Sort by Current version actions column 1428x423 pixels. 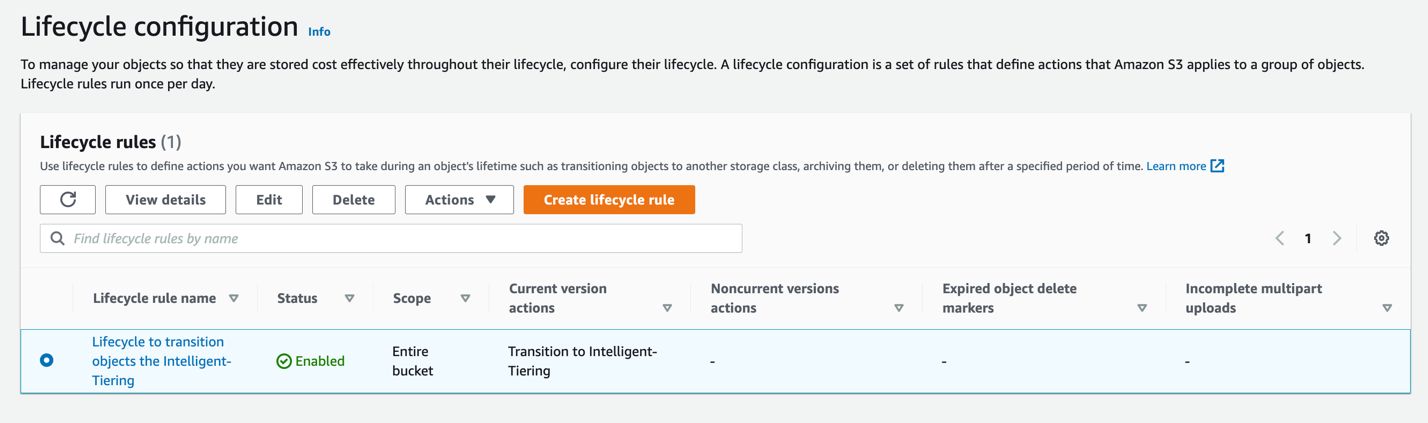coord(667,308)
